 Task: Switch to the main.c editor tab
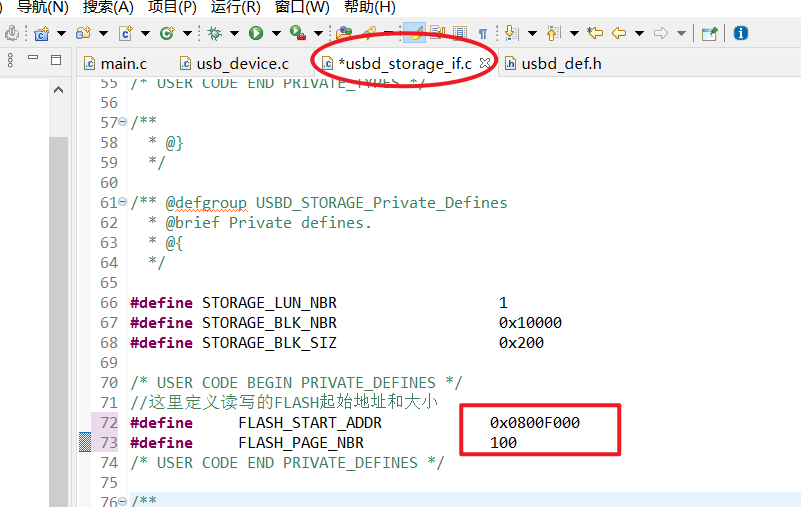(116, 63)
